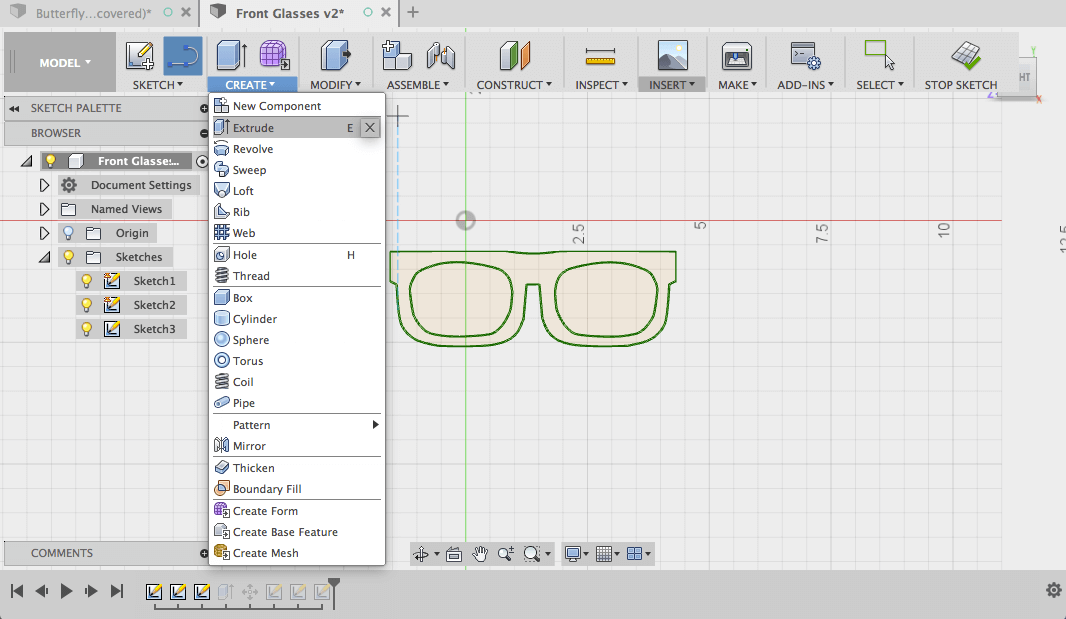Viewport: 1066px width, 619px height.
Task: Click the Construct plane icon
Action: point(514,55)
